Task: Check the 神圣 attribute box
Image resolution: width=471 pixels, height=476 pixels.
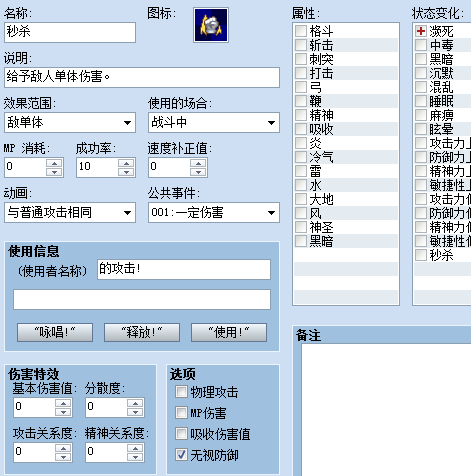Action: click(x=301, y=227)
